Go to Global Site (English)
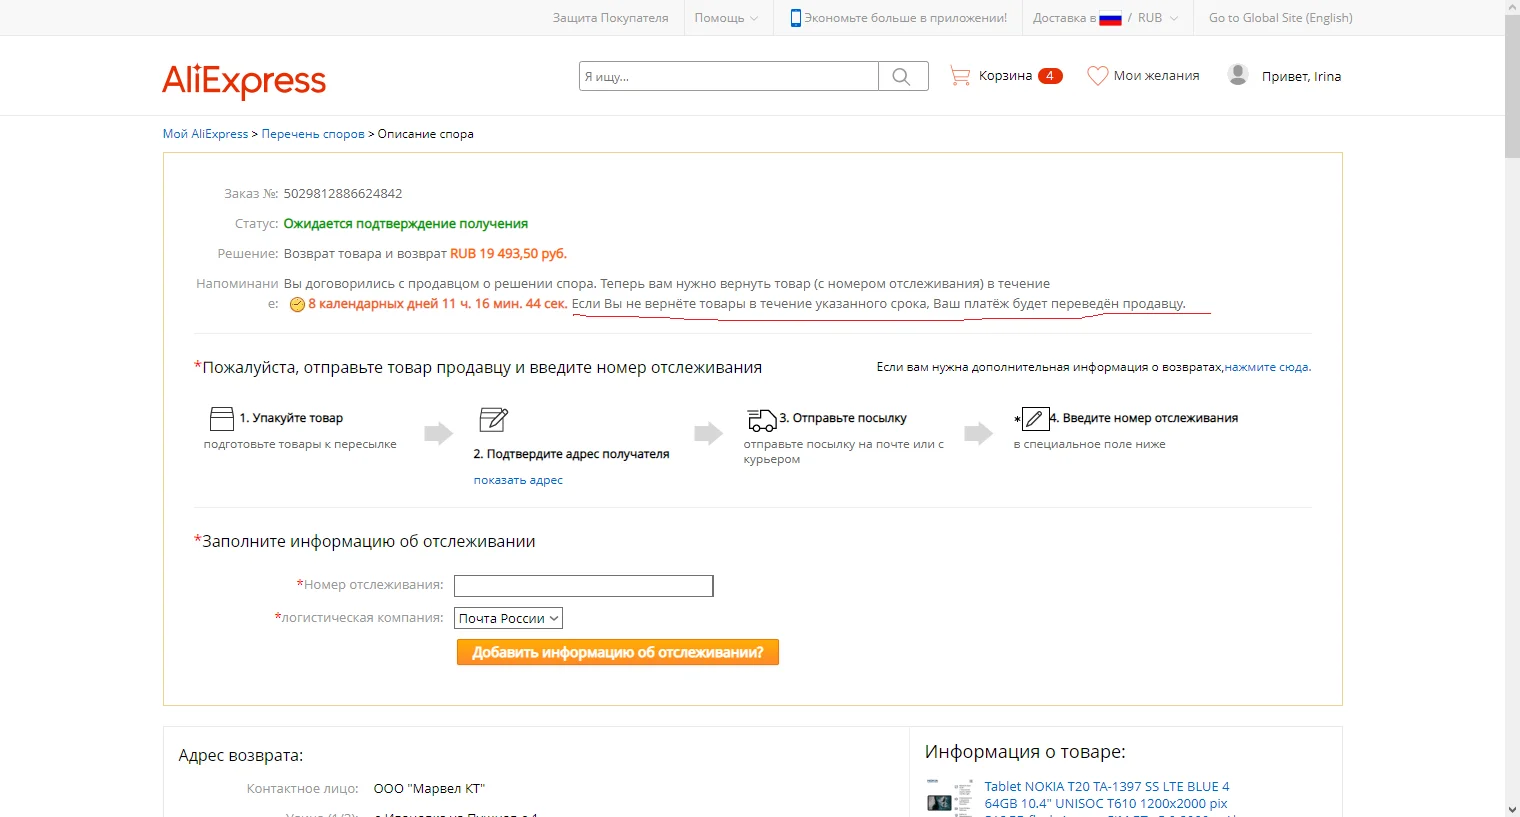This screenshot has width=1520, height=817. [1280, 18]
